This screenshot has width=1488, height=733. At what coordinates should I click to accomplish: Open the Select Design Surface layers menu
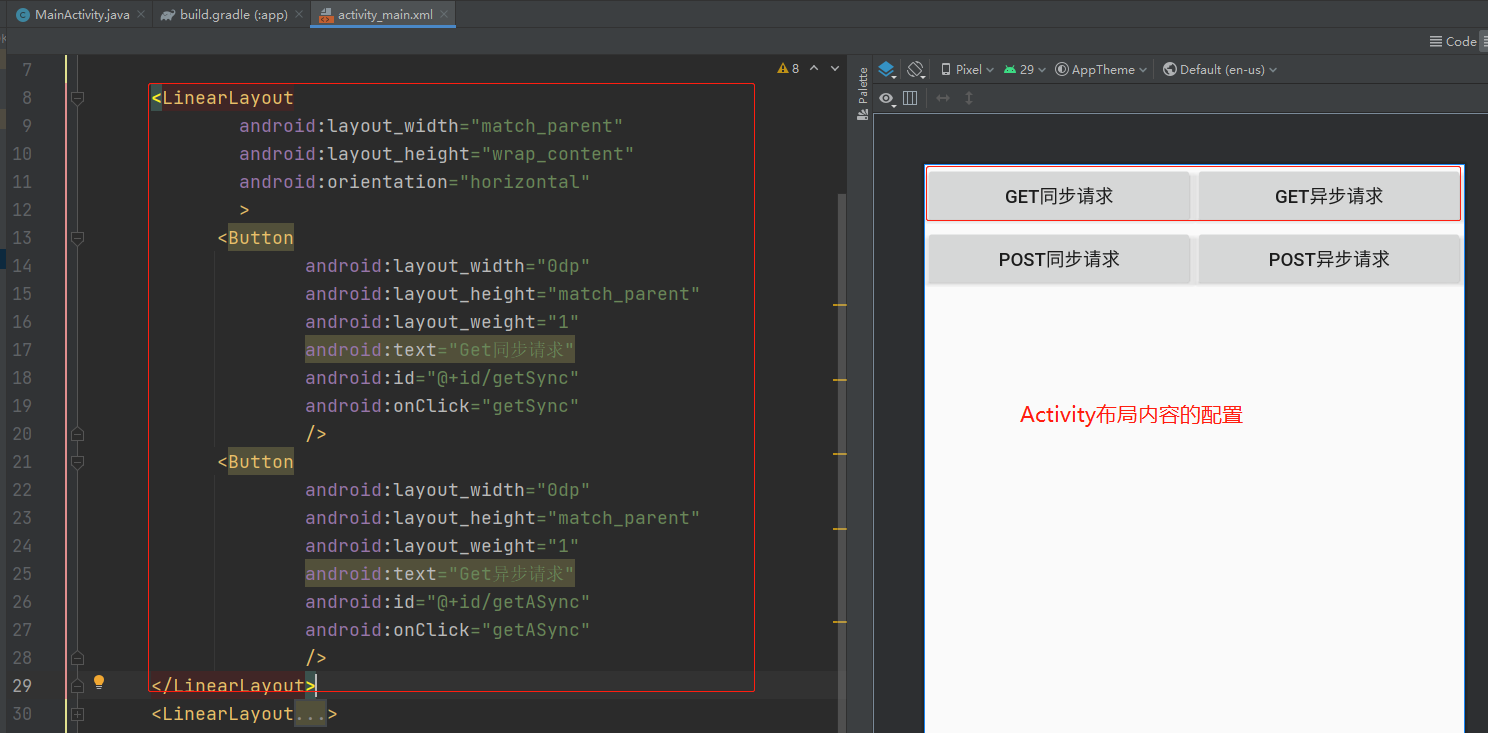(x=887, y=70)
